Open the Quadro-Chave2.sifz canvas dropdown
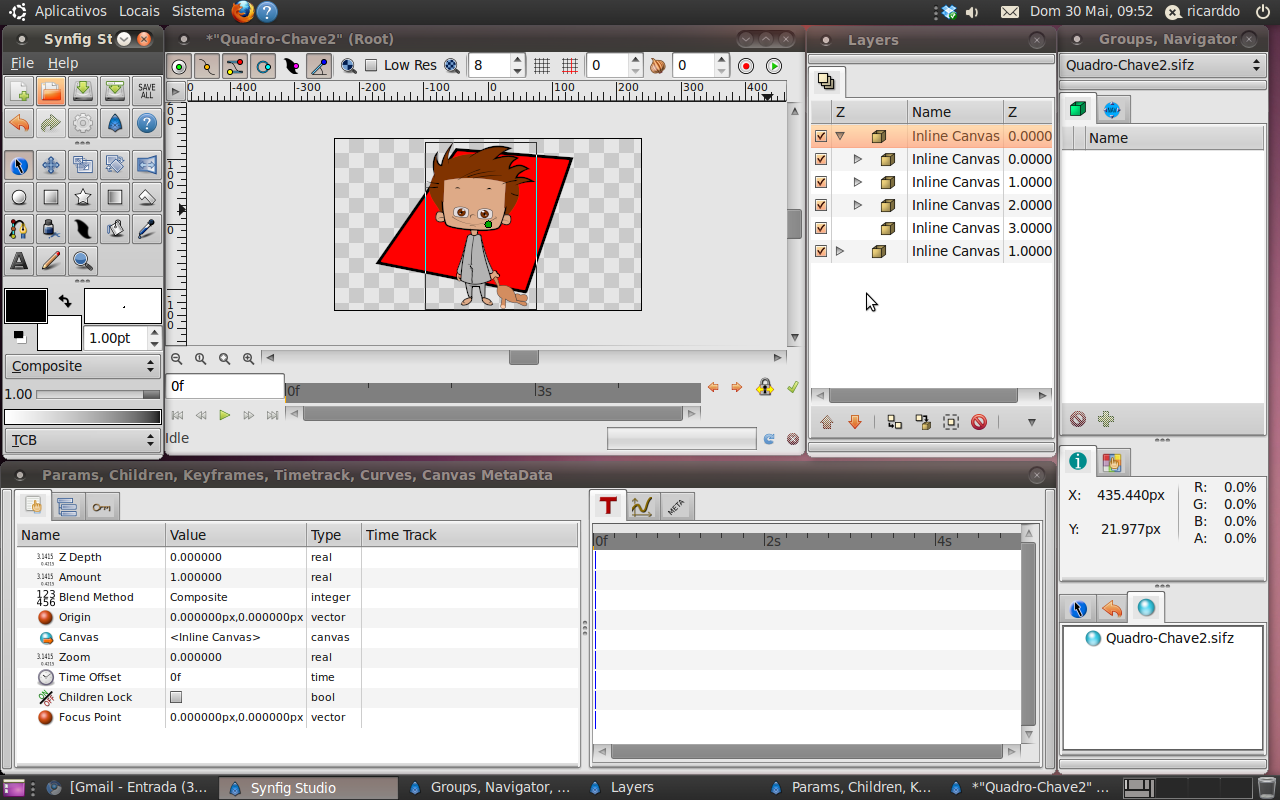The width and height of the screenshot is (1280, 800). [x=1164, y=65]
